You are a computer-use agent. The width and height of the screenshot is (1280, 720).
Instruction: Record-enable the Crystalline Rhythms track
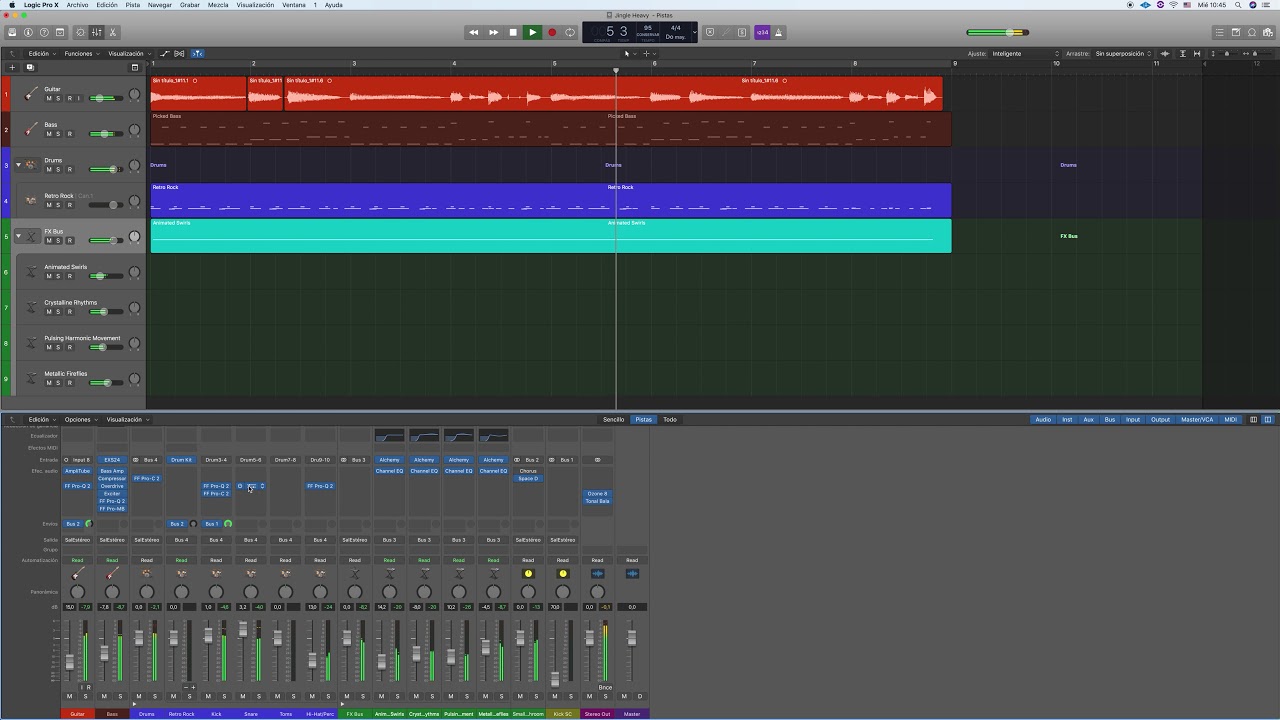pos(69,311)
